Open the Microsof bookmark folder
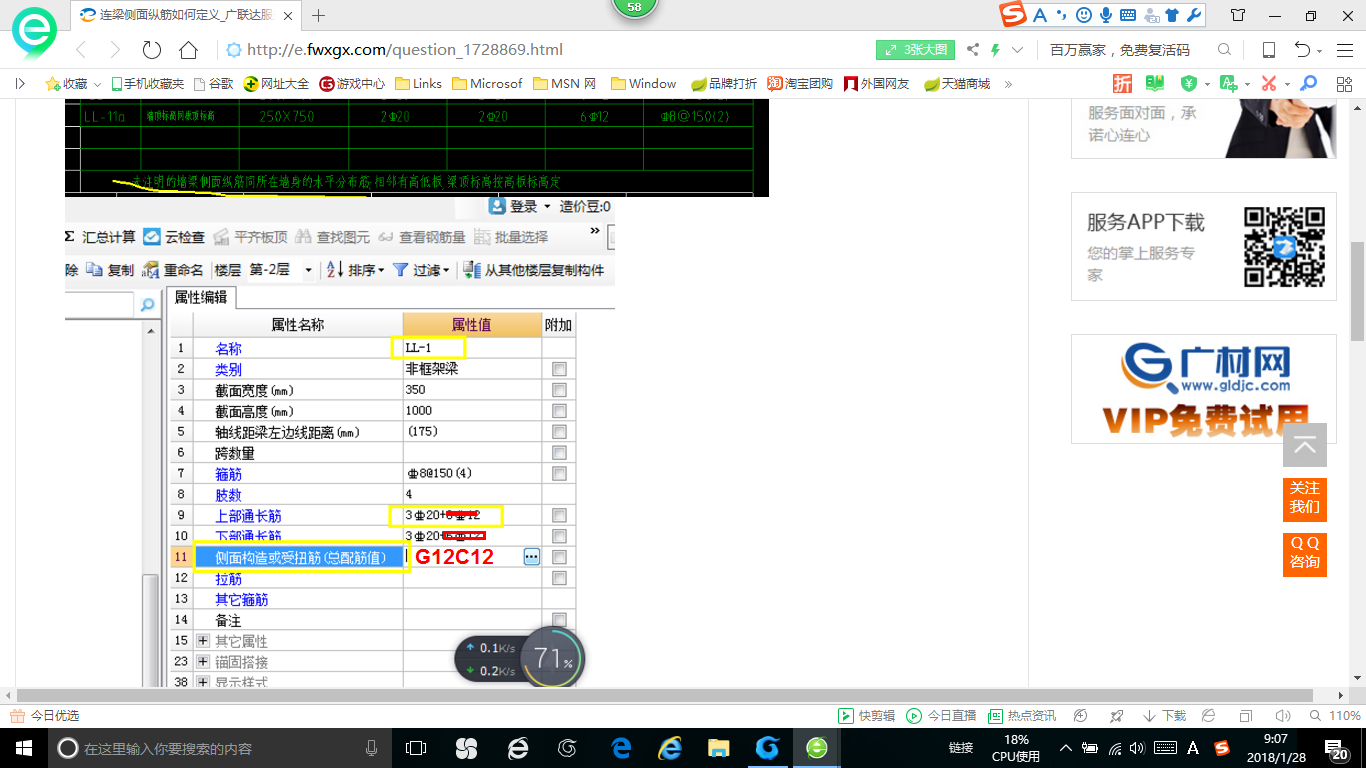Image resolution: width=1366 pixels, height=768 pixels. [x=487, y=84]
